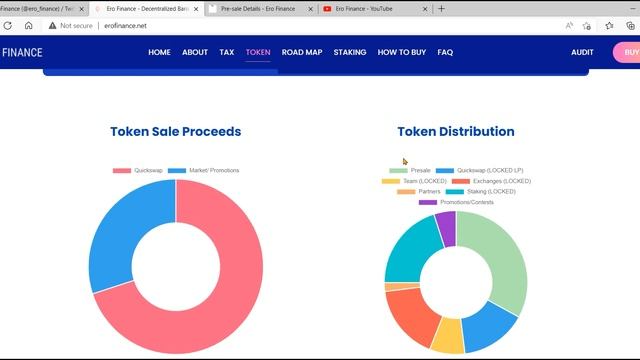Click the AUDIT link

582,52
